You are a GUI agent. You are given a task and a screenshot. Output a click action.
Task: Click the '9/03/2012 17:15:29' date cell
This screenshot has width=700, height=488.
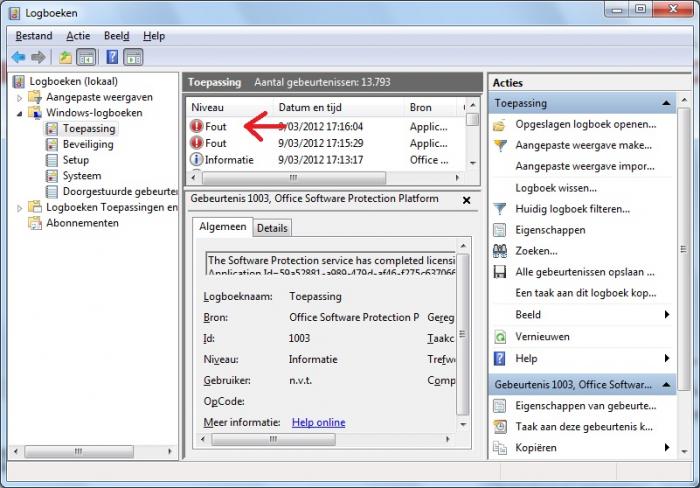coord(321,143)
